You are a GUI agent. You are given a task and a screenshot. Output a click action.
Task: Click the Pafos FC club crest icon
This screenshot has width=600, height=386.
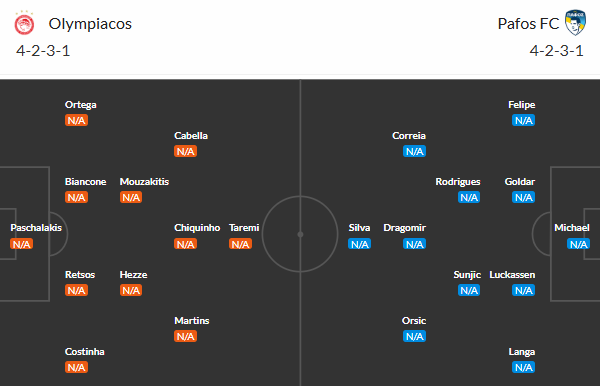tap(575, 23)
